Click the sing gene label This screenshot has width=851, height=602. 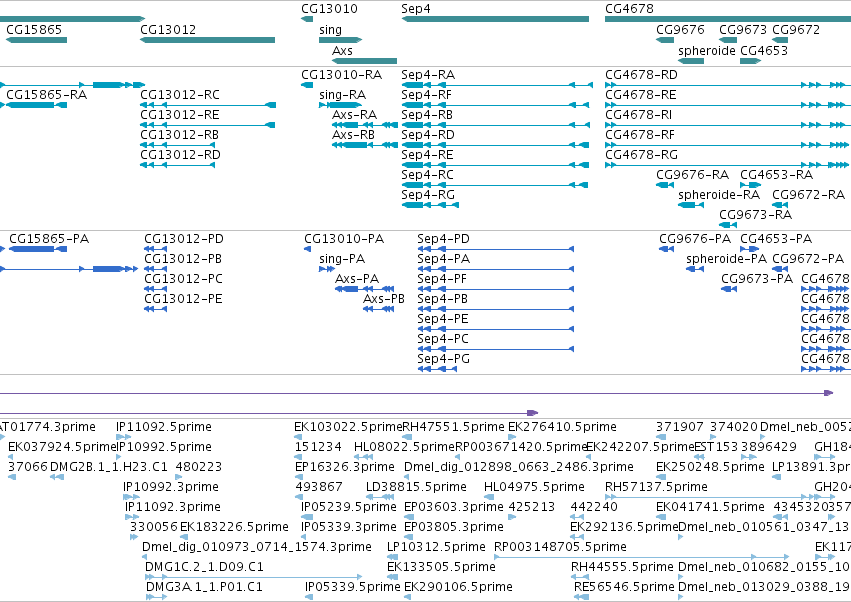point(331,29)
